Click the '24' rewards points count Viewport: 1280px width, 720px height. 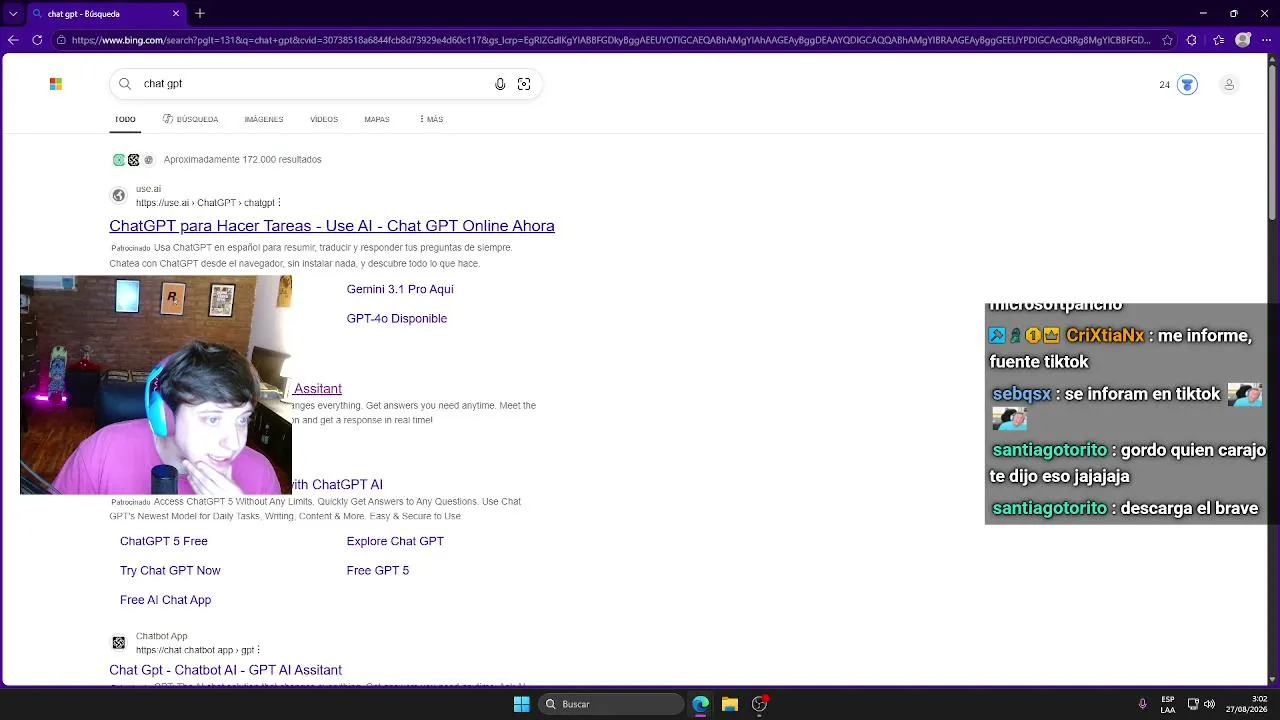coord(1164,85)
